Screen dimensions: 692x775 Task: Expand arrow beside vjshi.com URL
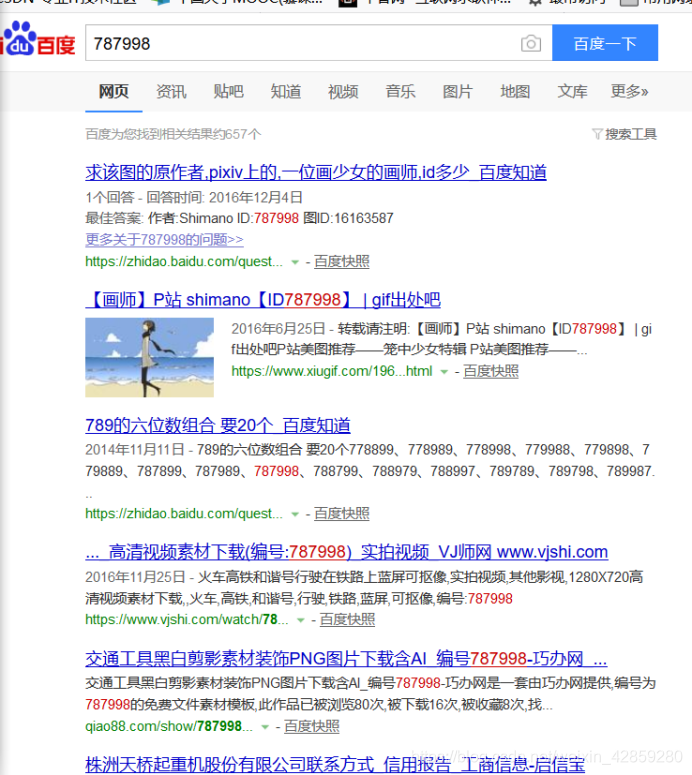(x=301, y=620)
